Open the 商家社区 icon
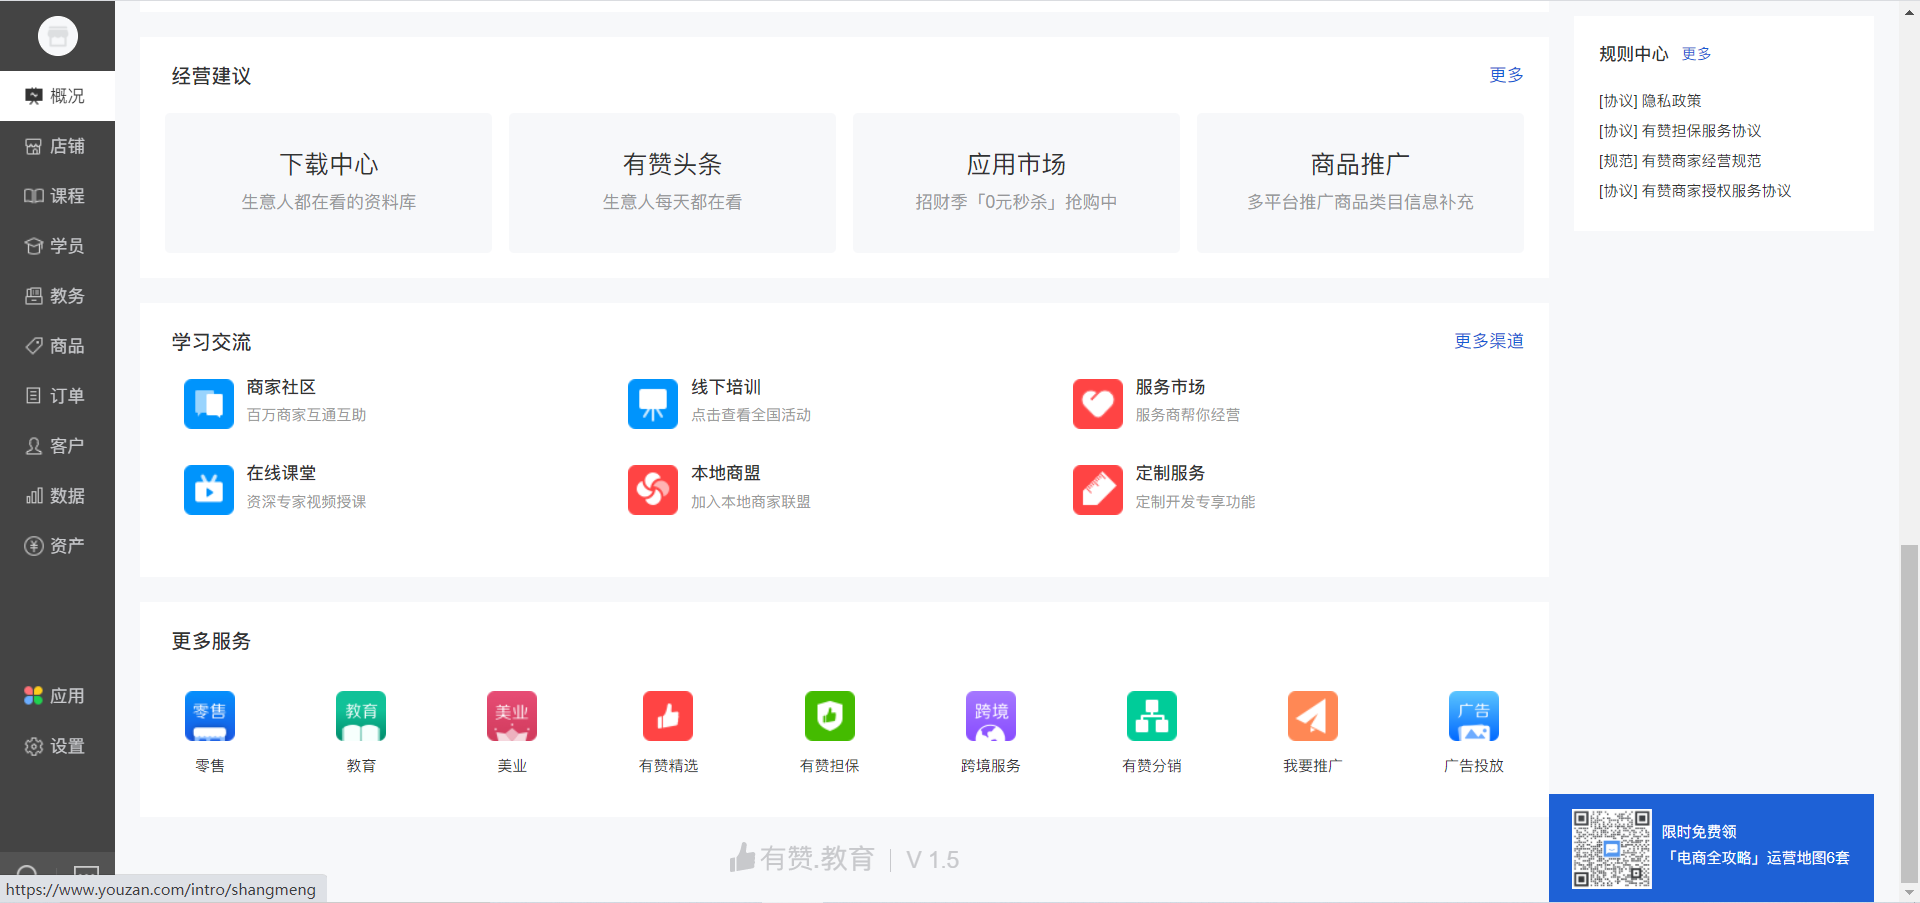Viewport: 1920px width, 903px height. click(x=209, y=403)
